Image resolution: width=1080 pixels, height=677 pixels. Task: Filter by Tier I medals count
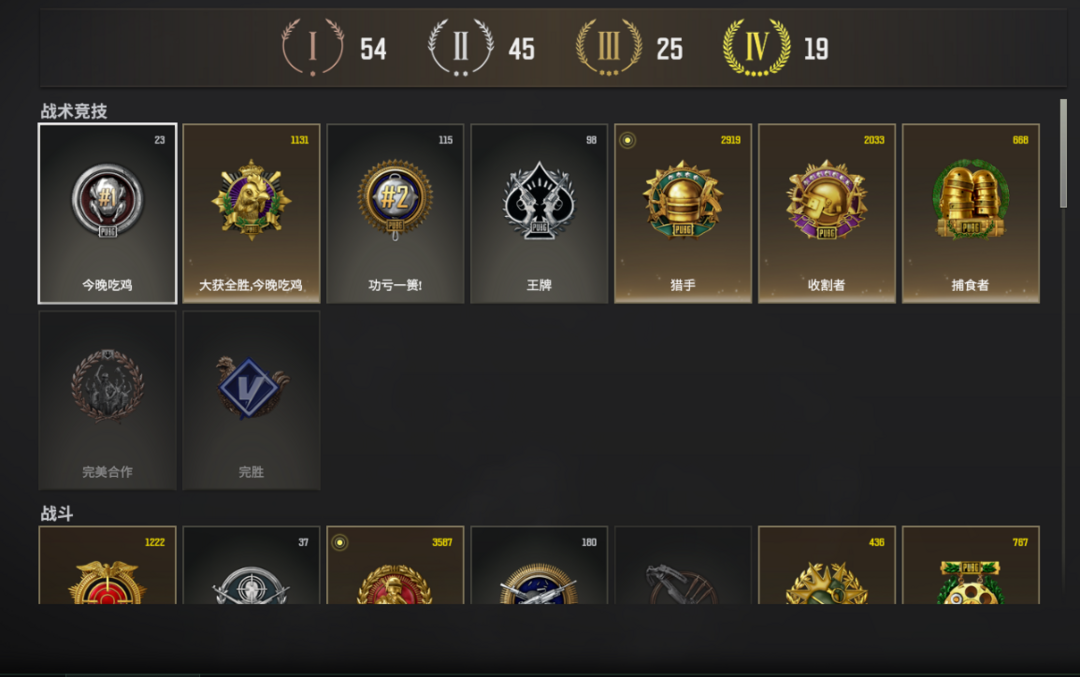[334, 48]
